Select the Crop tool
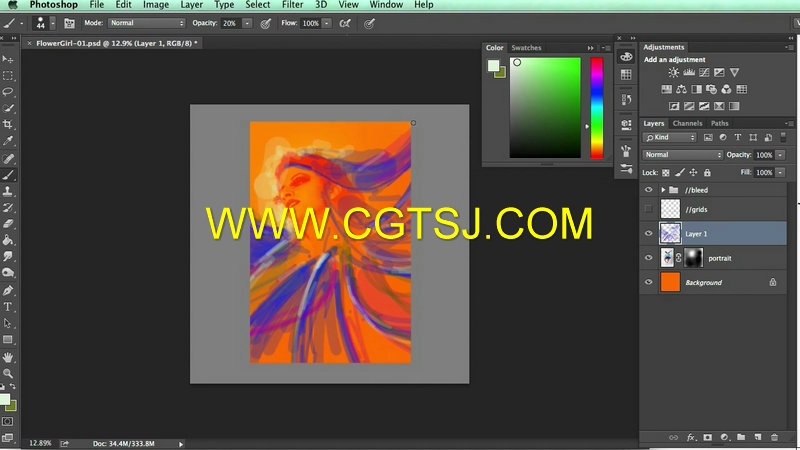This screenshot has height=450, width=800. pos(8,124)
